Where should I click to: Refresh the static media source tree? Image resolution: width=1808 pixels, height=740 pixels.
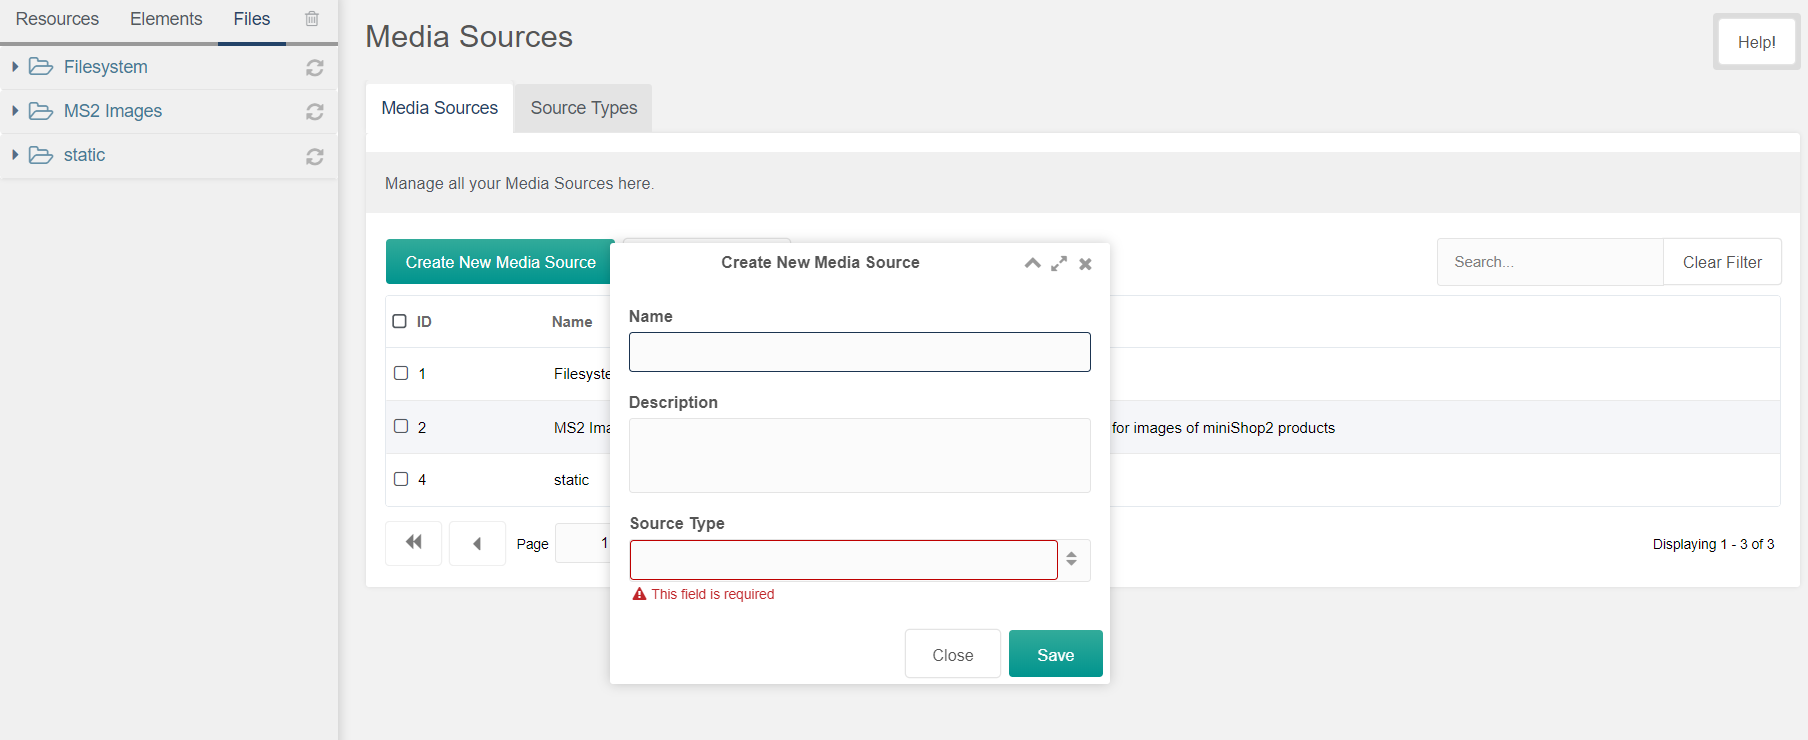pos(315,156)
